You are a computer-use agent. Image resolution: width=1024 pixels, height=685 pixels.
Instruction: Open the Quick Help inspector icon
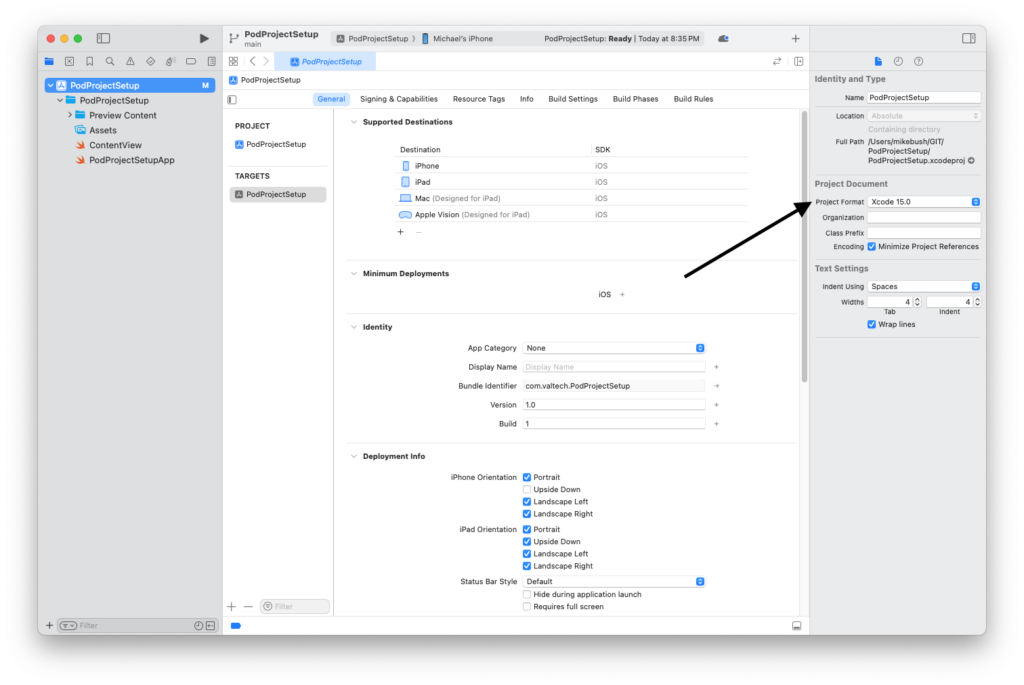tap(918, 62)
